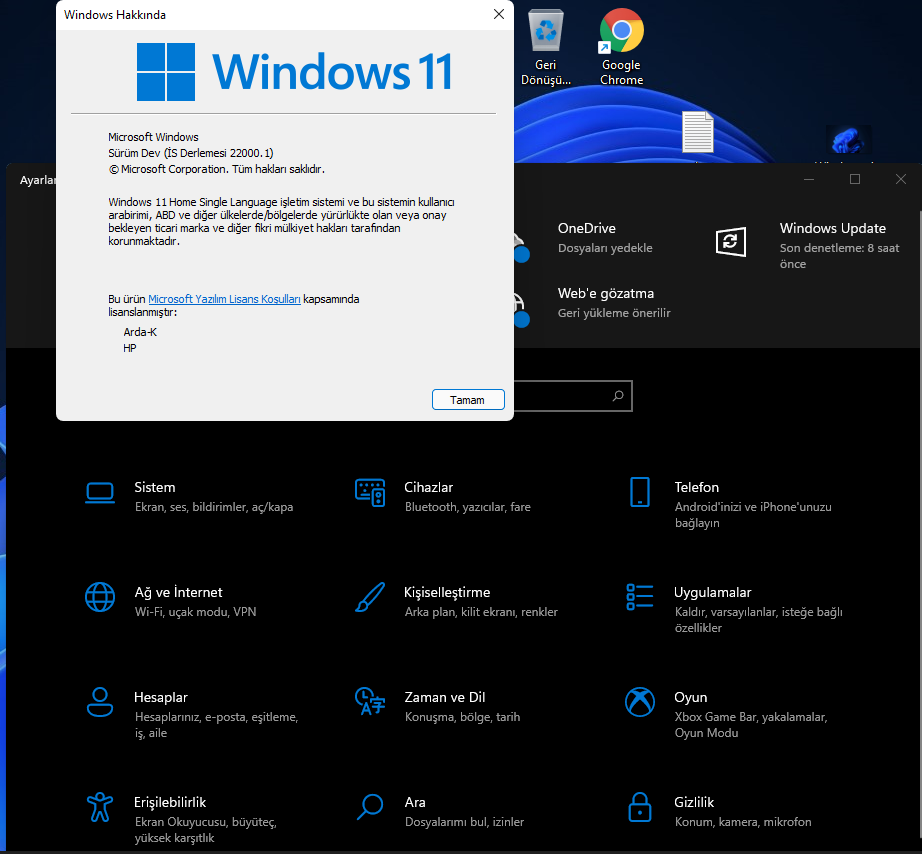Screen dimensions: 922x854
Task: Click the search magnifier in the Settings search box
Action: point(618,396)
